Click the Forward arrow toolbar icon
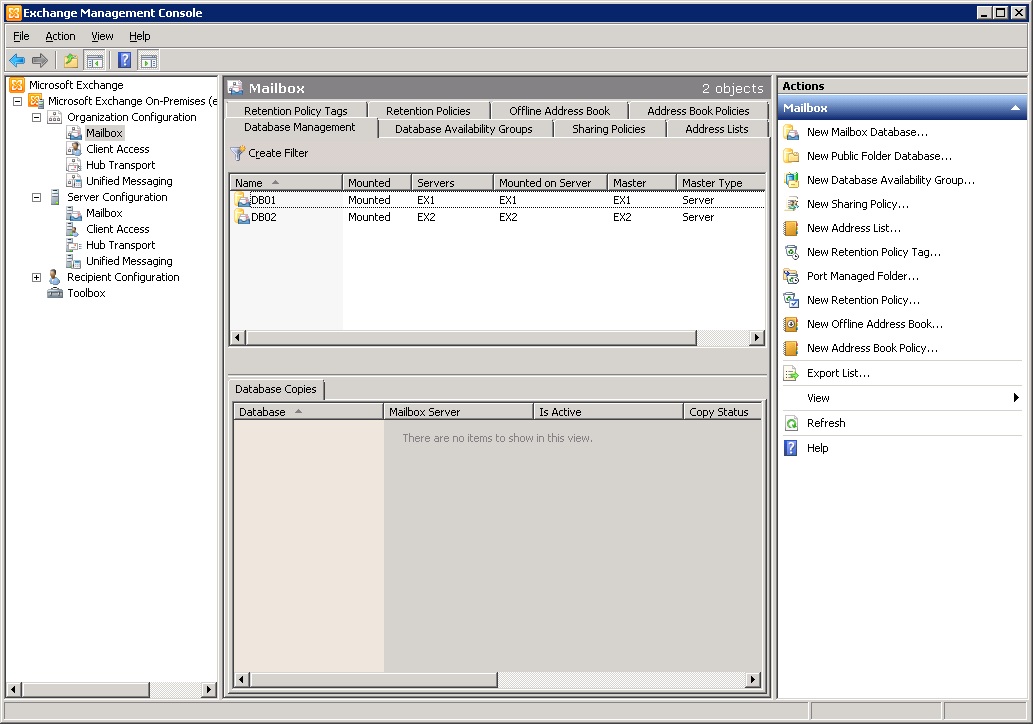This screenshot has height=724, width=1033. click(40, 61)
